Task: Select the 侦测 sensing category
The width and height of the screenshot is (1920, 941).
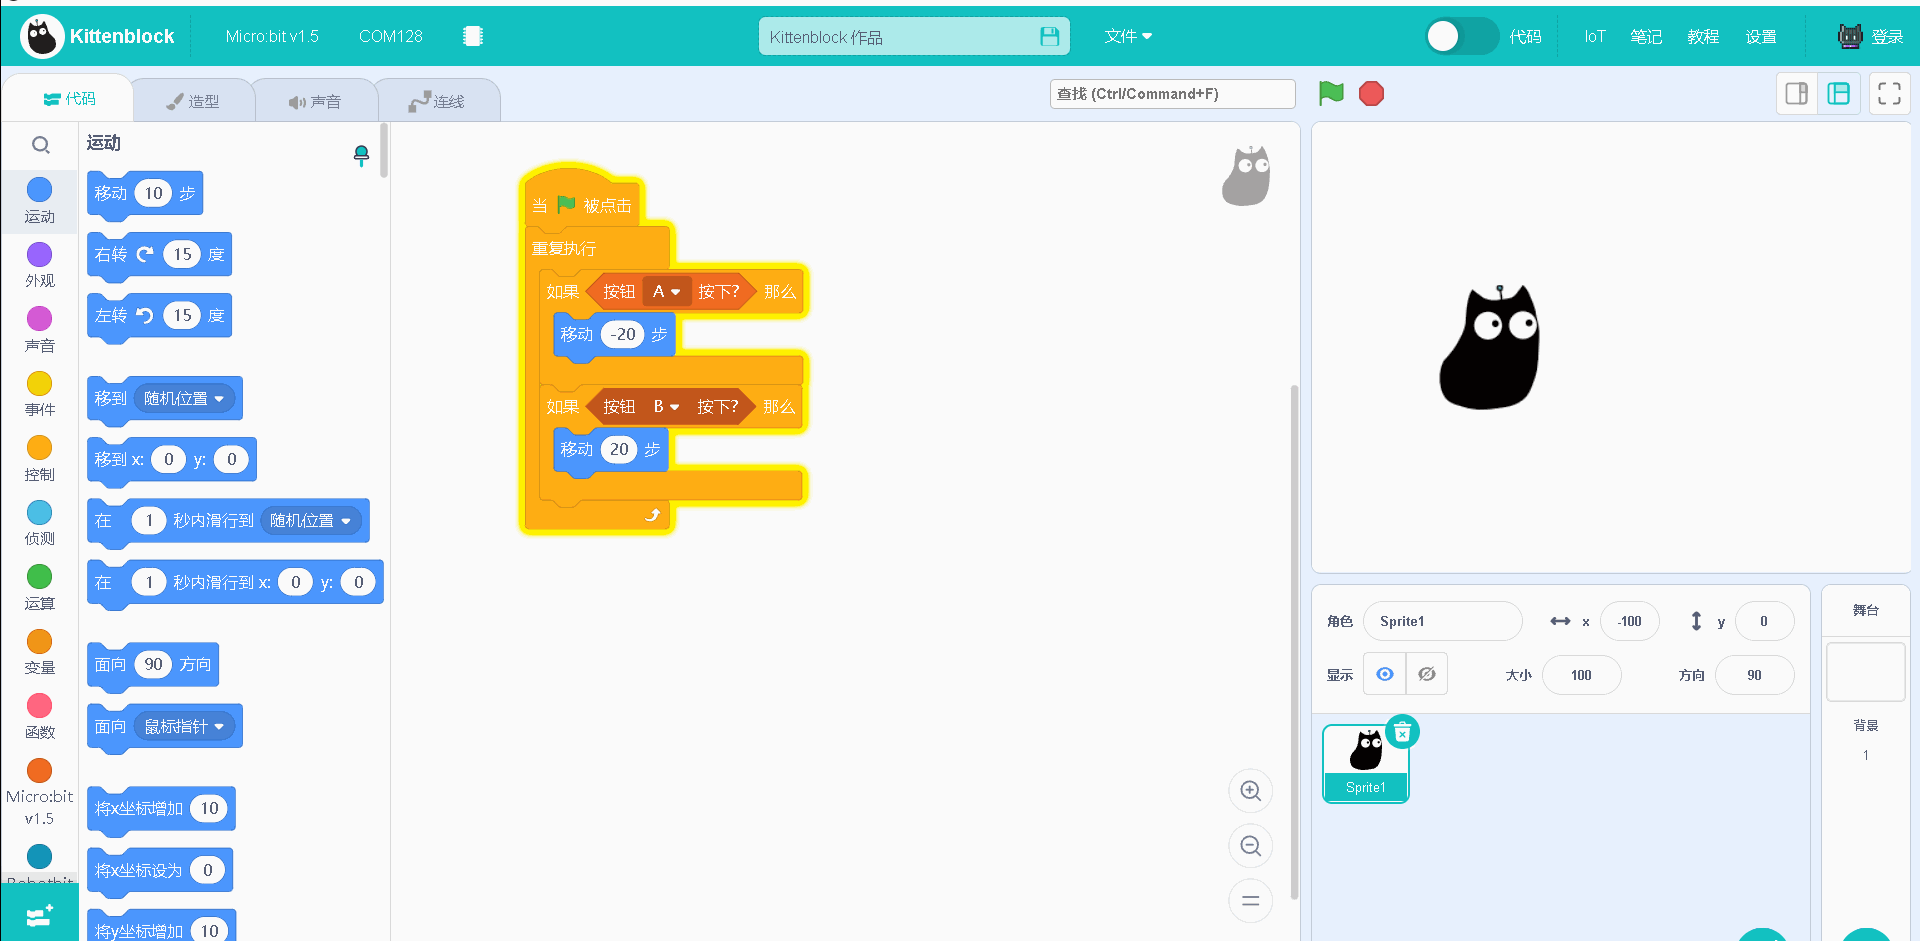Action: [39, 523]
